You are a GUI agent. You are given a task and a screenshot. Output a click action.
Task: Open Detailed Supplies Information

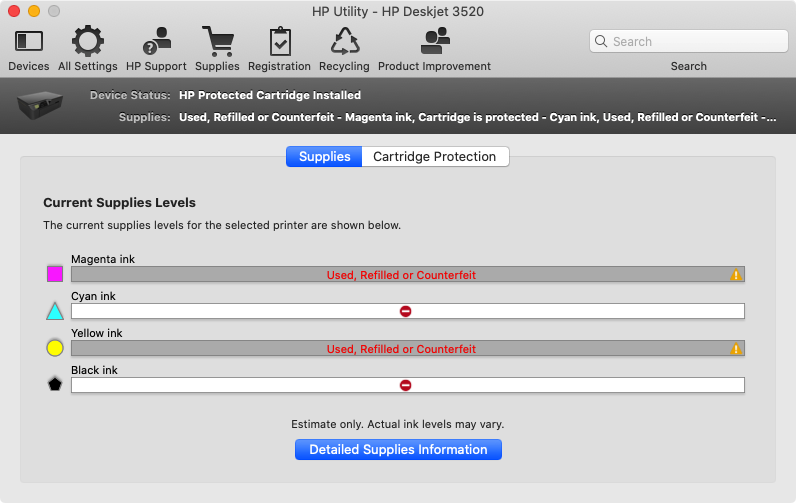click(x=398, y=450)
